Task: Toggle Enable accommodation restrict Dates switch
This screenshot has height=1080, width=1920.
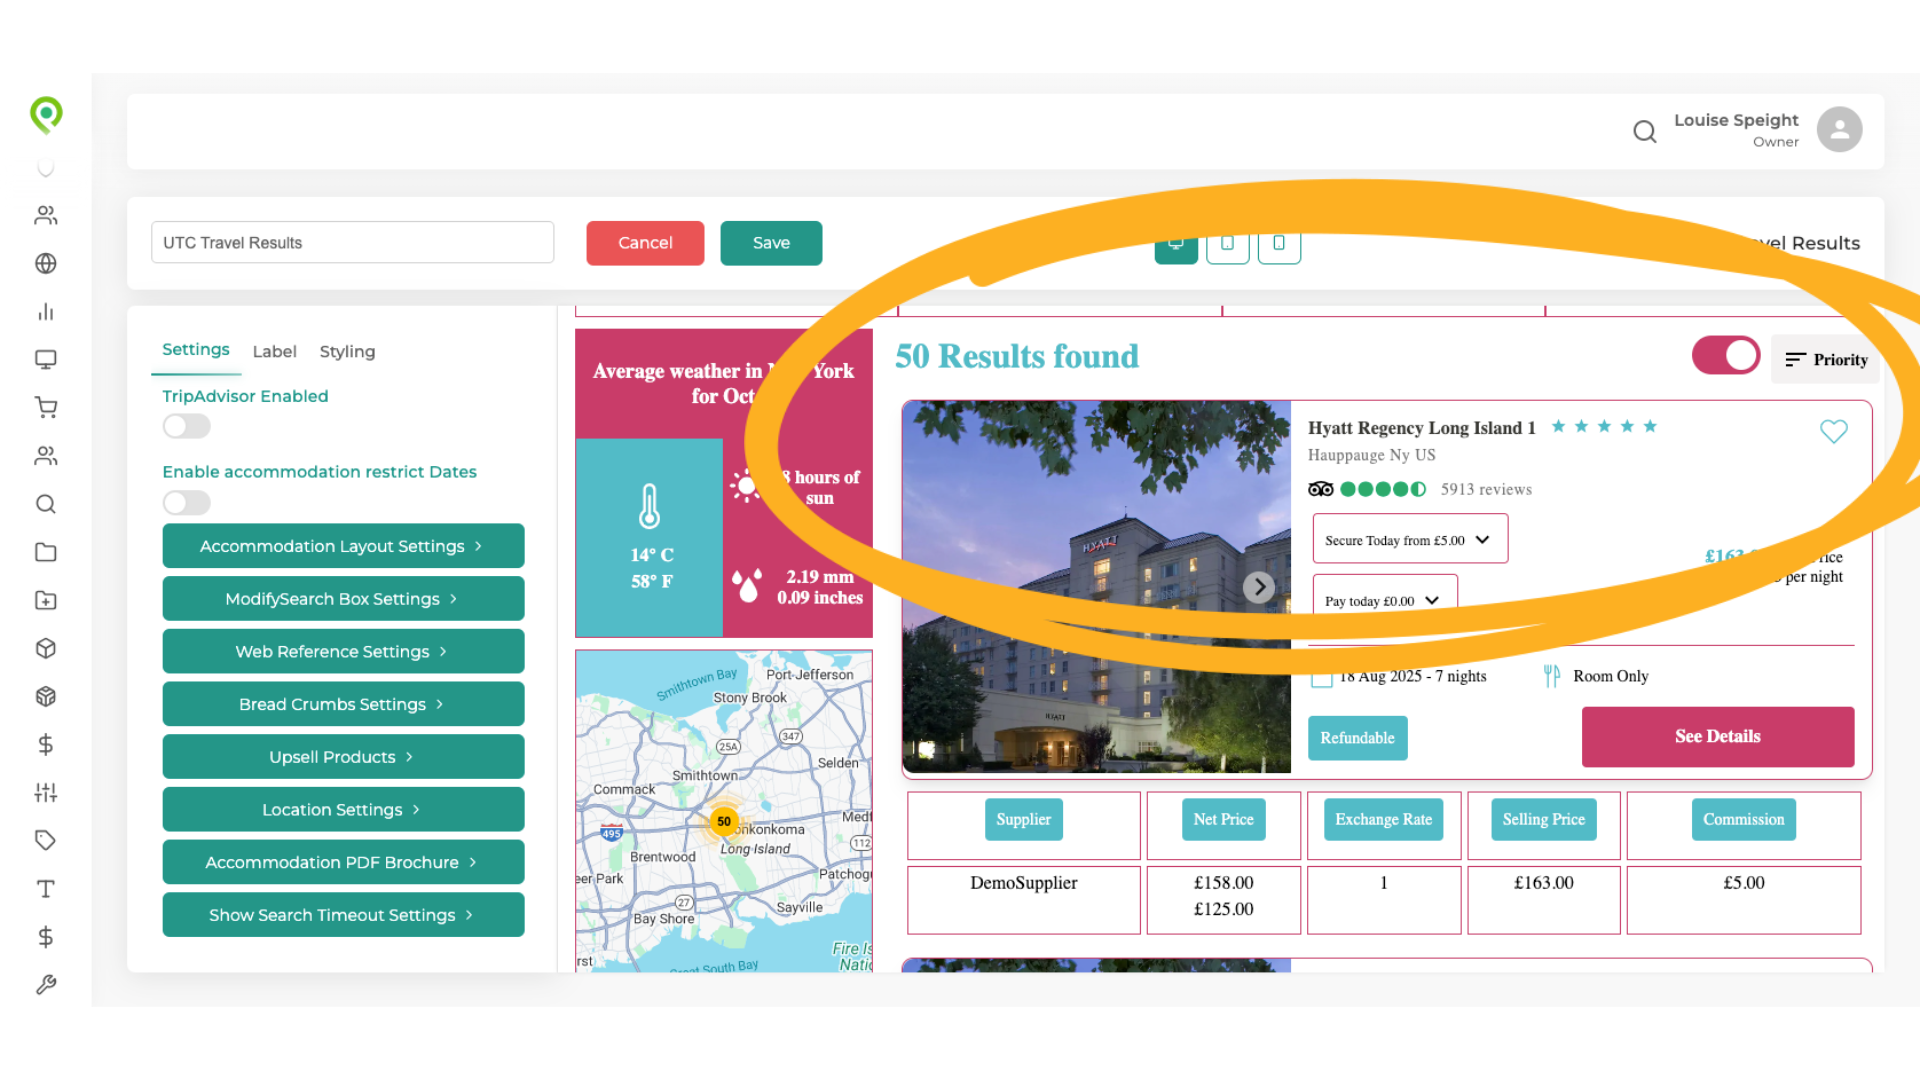Action: (187, 503)
